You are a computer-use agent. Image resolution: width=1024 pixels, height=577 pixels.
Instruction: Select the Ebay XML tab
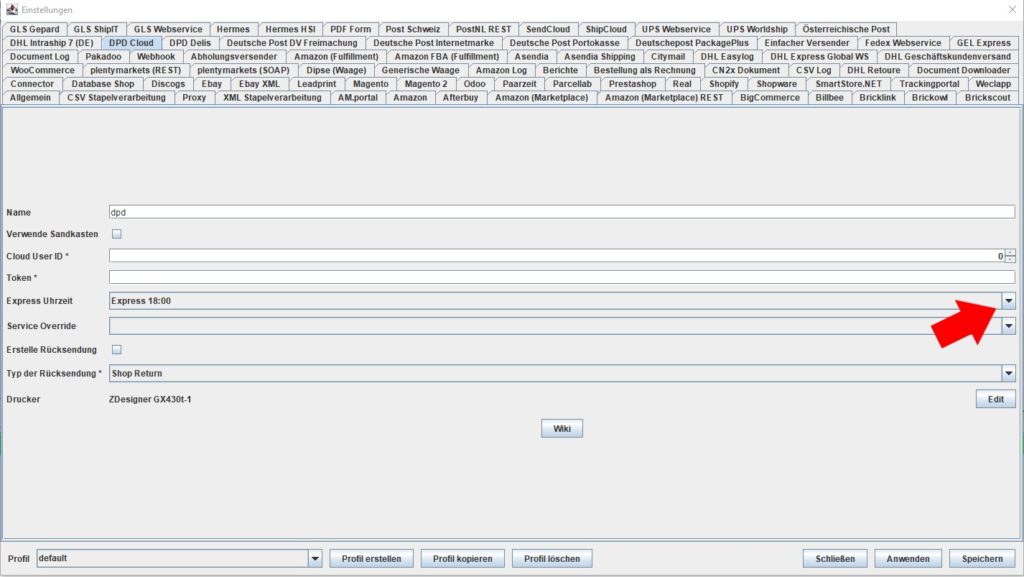coord(259,84)
